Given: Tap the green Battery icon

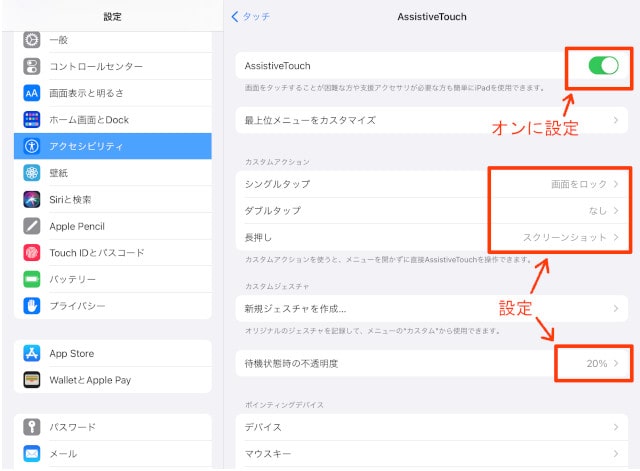Looking at the screenshot, I should click(31, 279).
